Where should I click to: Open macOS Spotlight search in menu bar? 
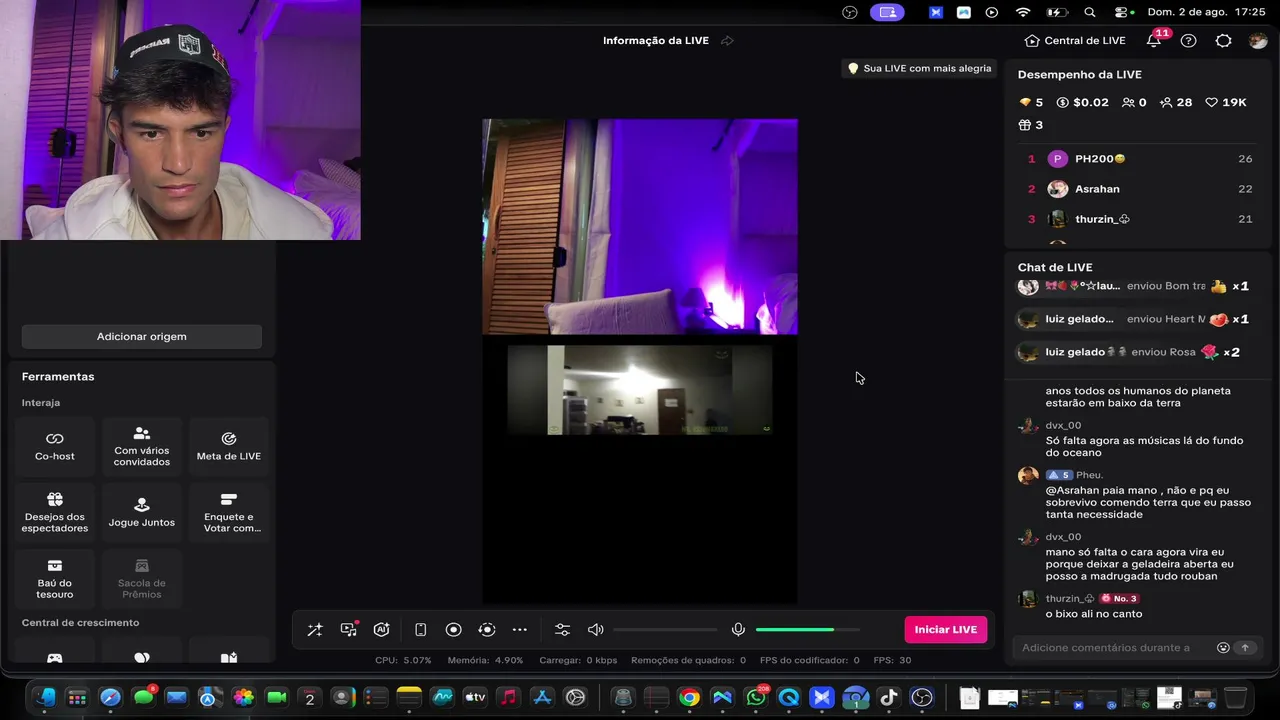click(1090, 12)
